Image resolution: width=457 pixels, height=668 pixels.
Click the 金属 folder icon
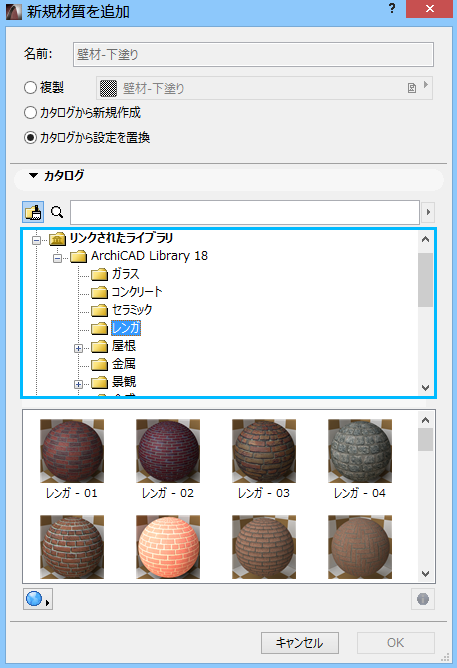pyautogui.click(x=99, y=364)
